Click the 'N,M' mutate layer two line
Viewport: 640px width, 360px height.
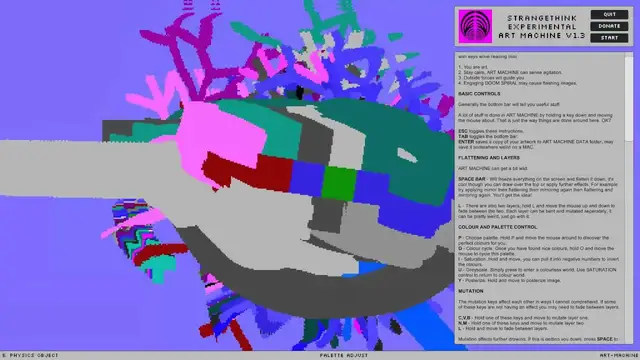coord(521,323)
